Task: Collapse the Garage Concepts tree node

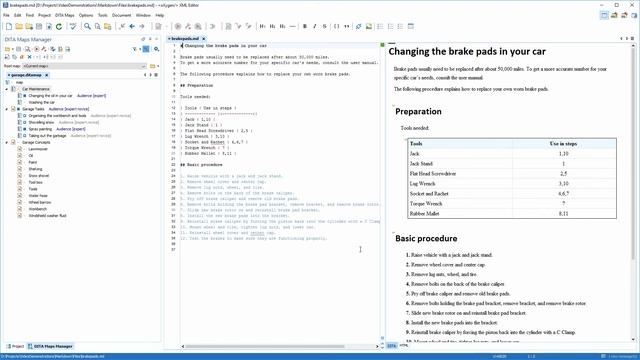Action: tap(7, 143)
